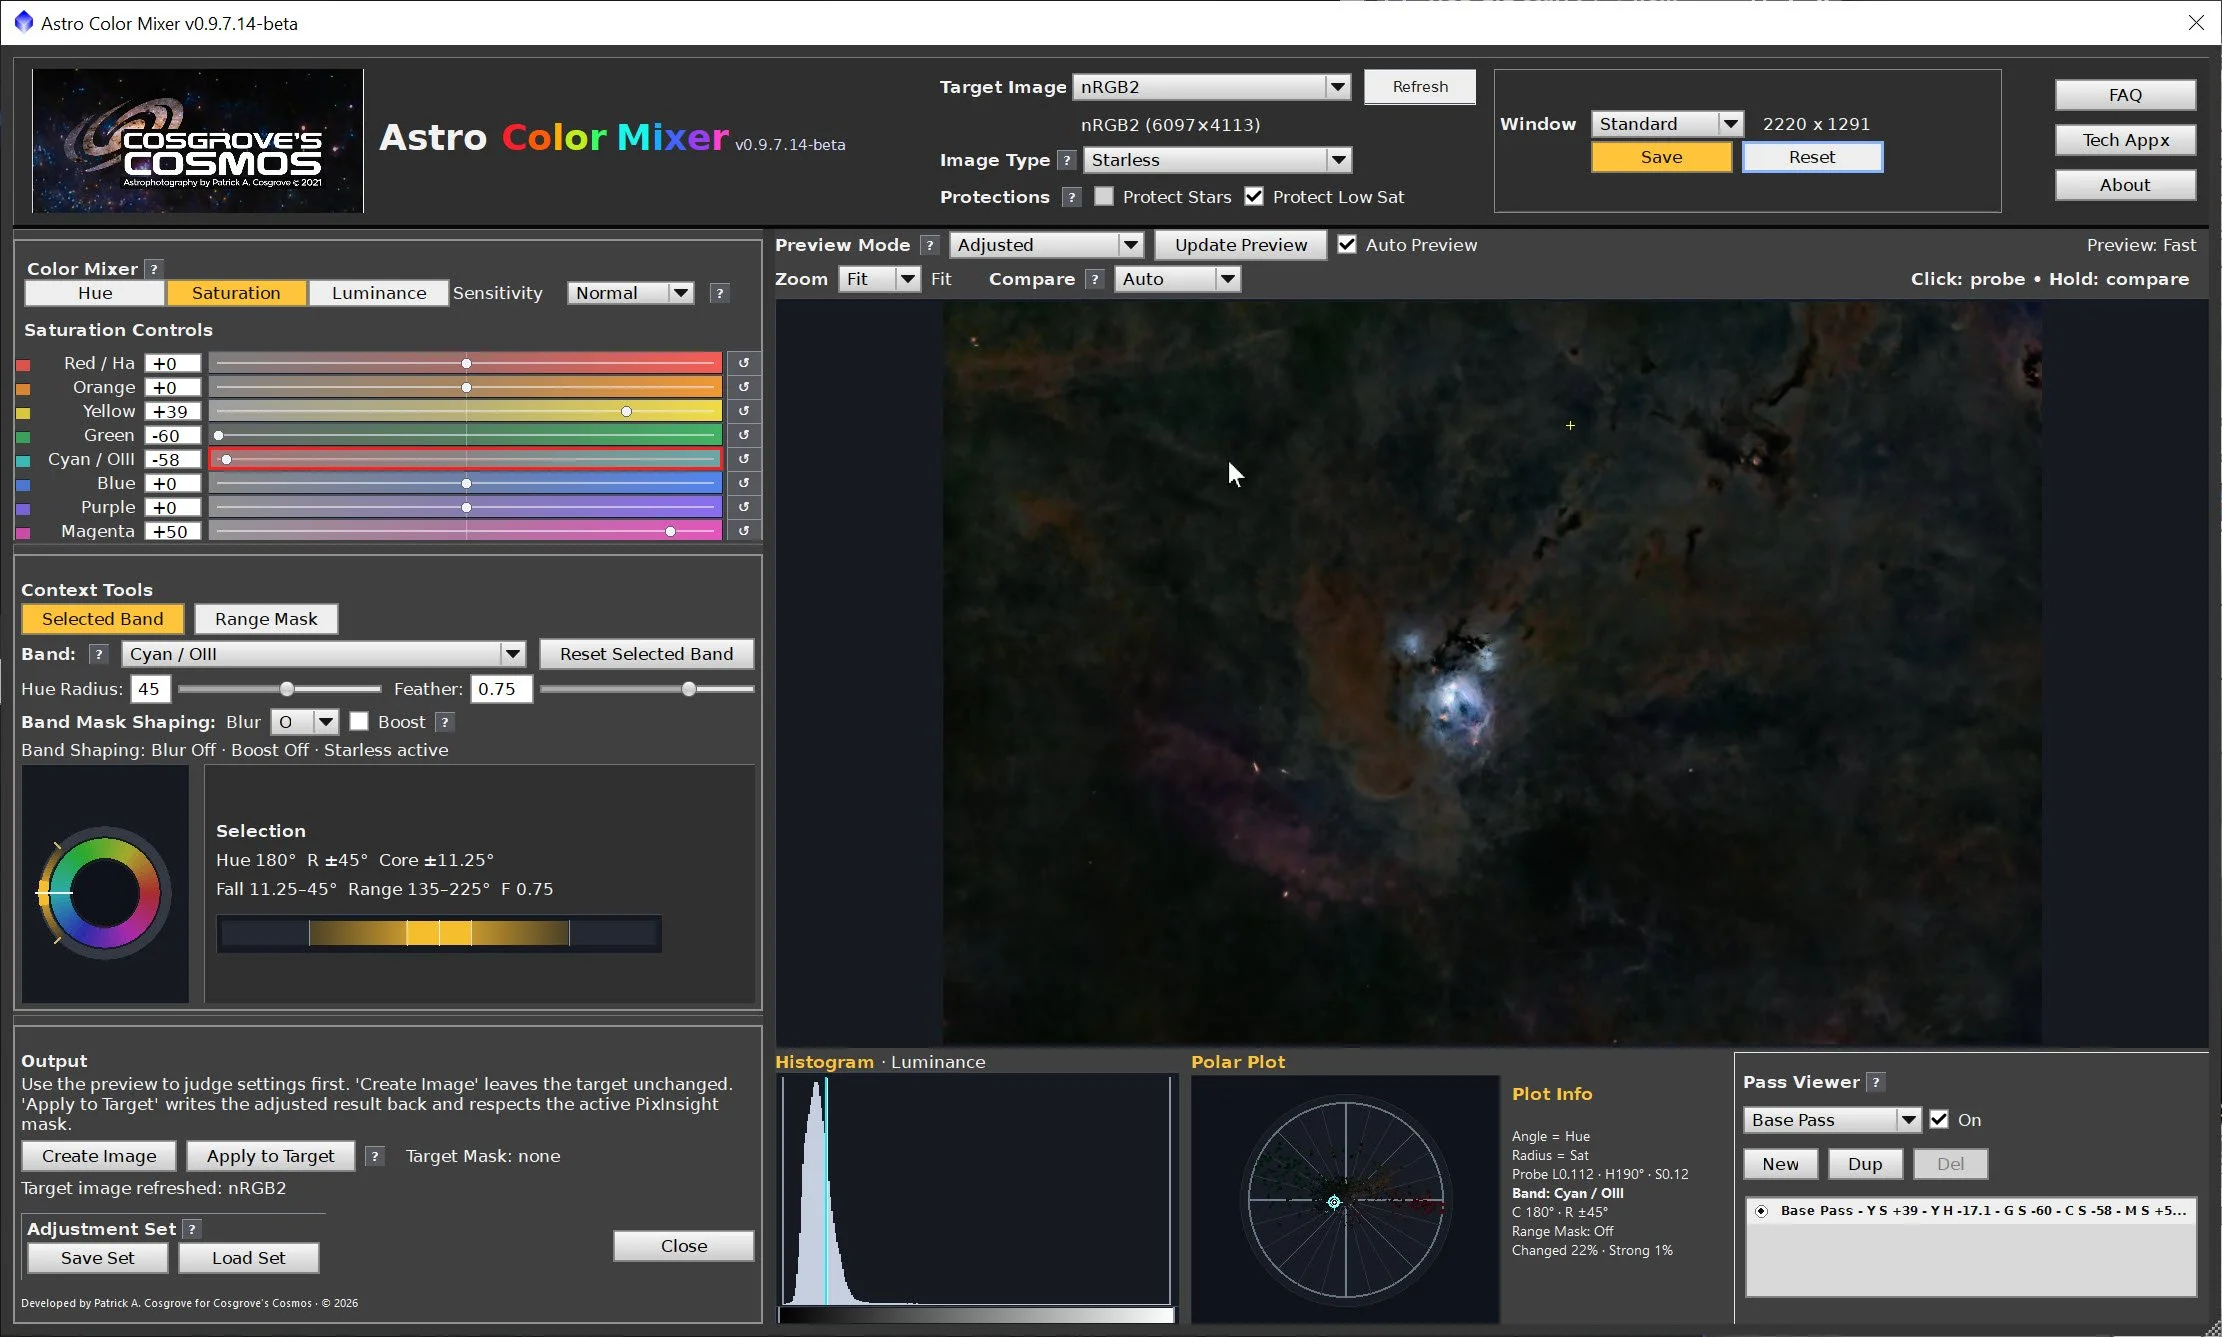Click the Feather value field
The image size is (2222, 1337).
(501, 689)
